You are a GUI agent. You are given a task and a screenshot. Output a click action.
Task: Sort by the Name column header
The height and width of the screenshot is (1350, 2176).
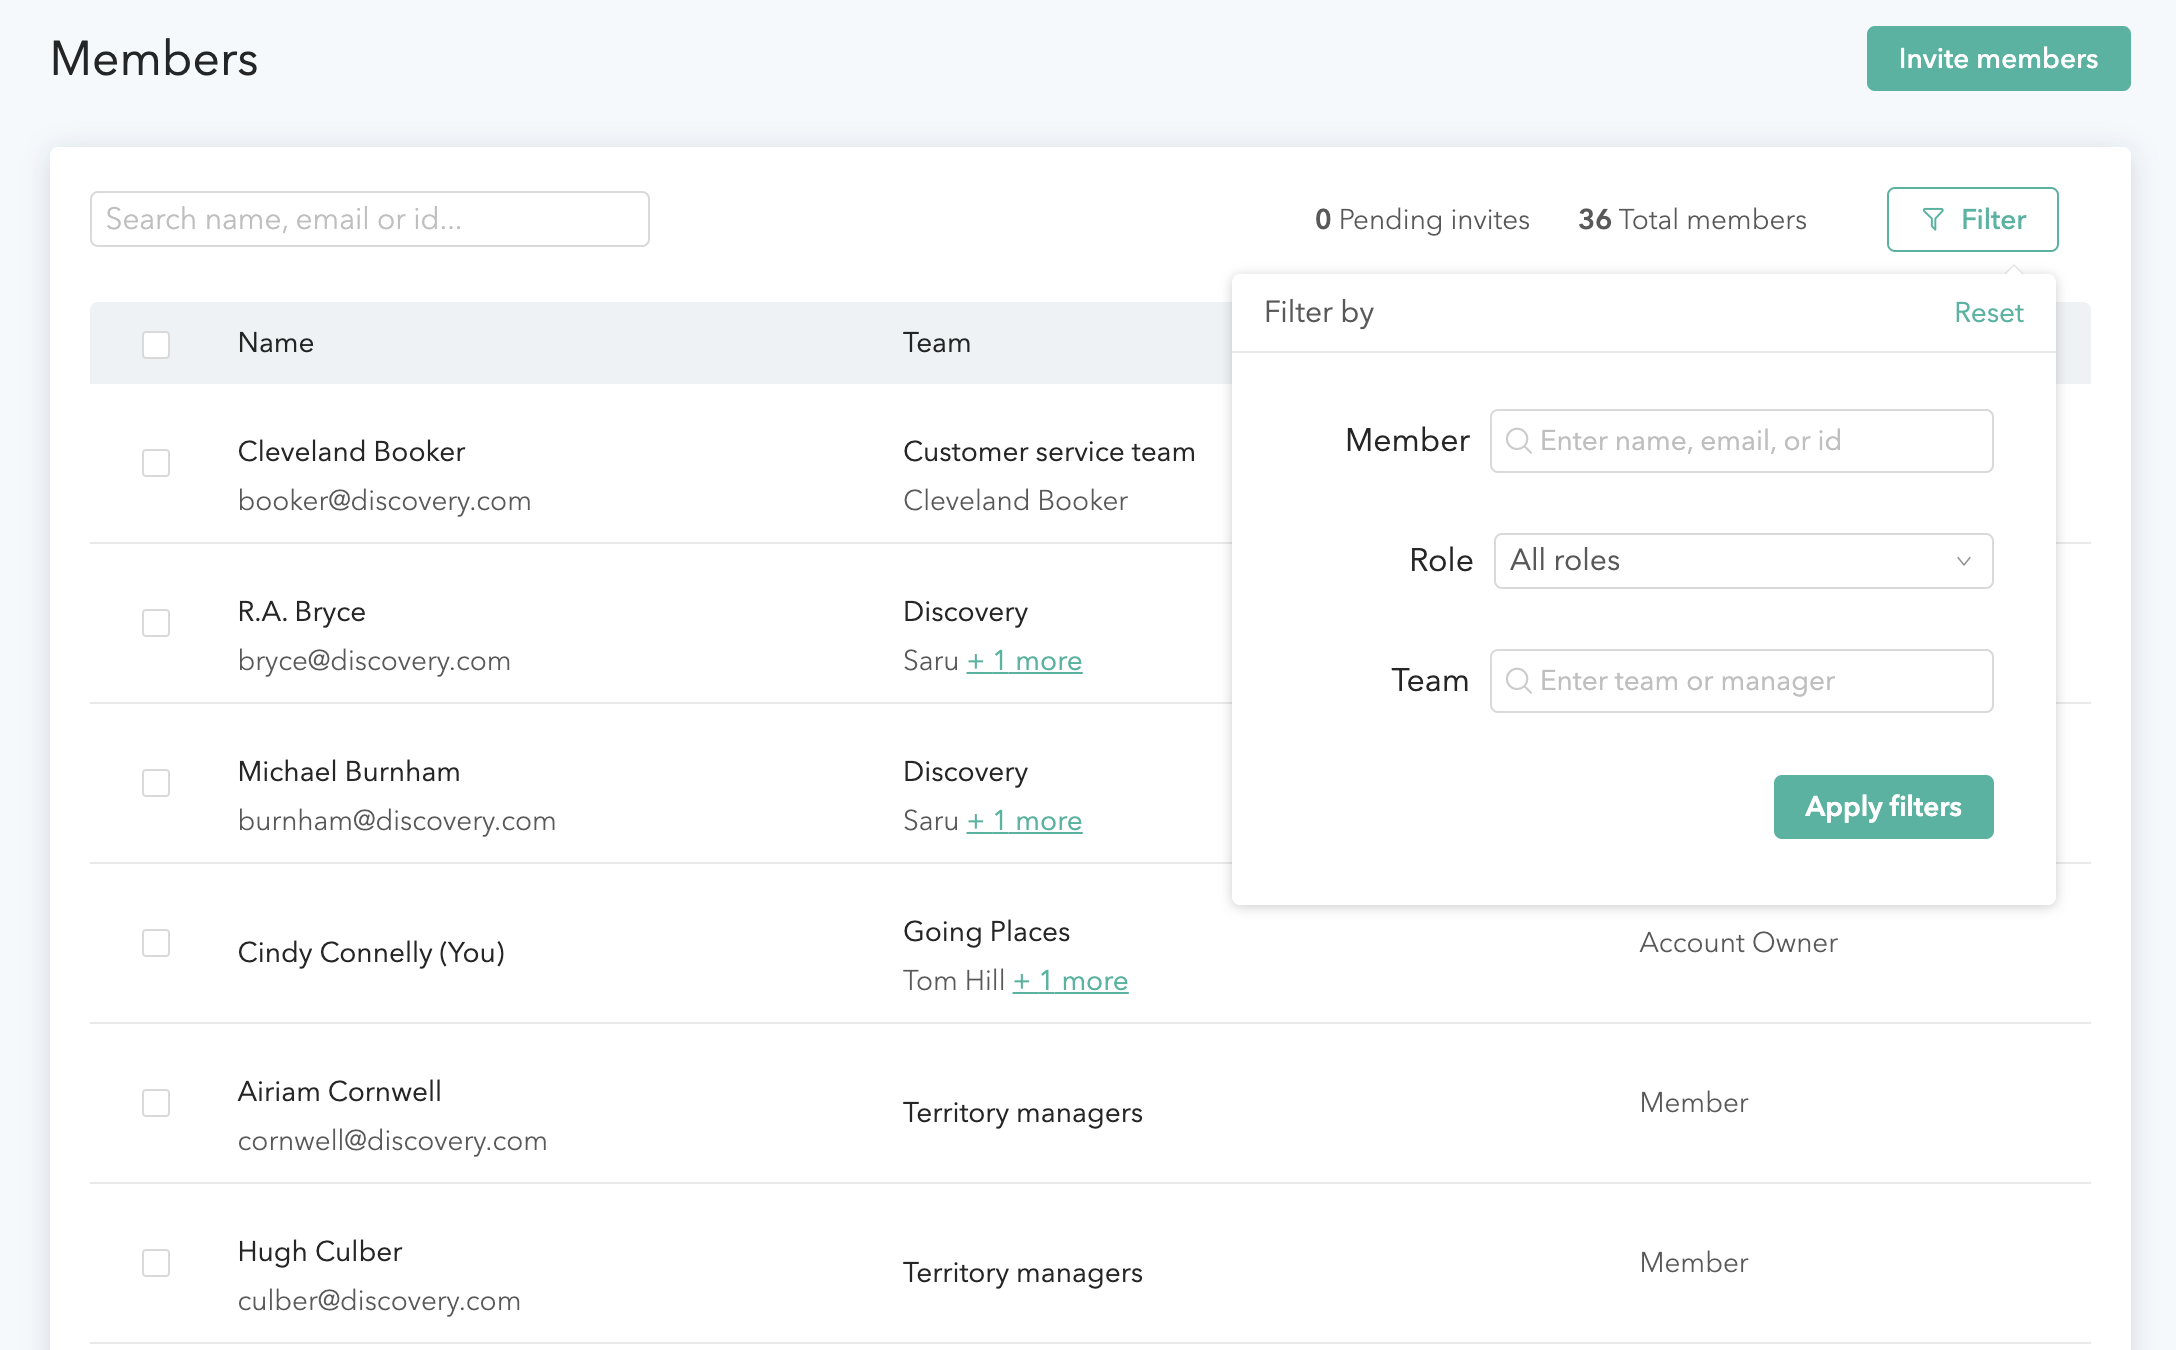tap(276, 343)
